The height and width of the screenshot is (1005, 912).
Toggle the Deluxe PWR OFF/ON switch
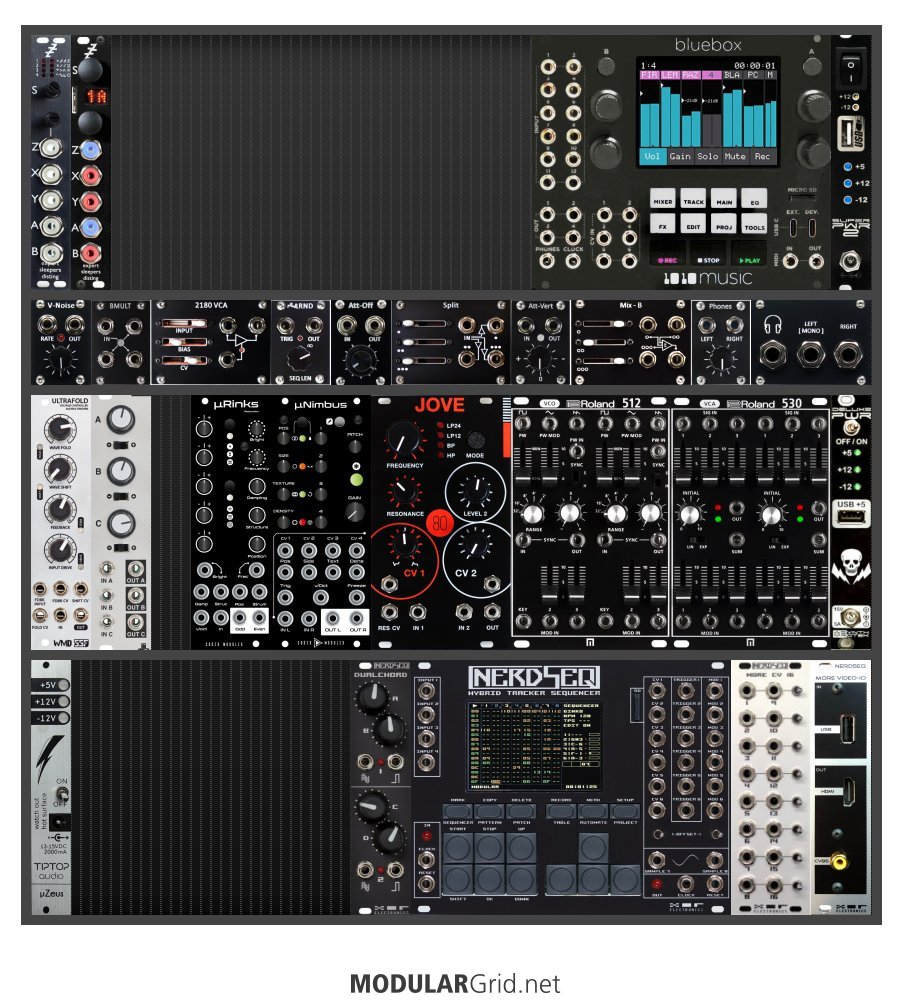tap(850, 428)
